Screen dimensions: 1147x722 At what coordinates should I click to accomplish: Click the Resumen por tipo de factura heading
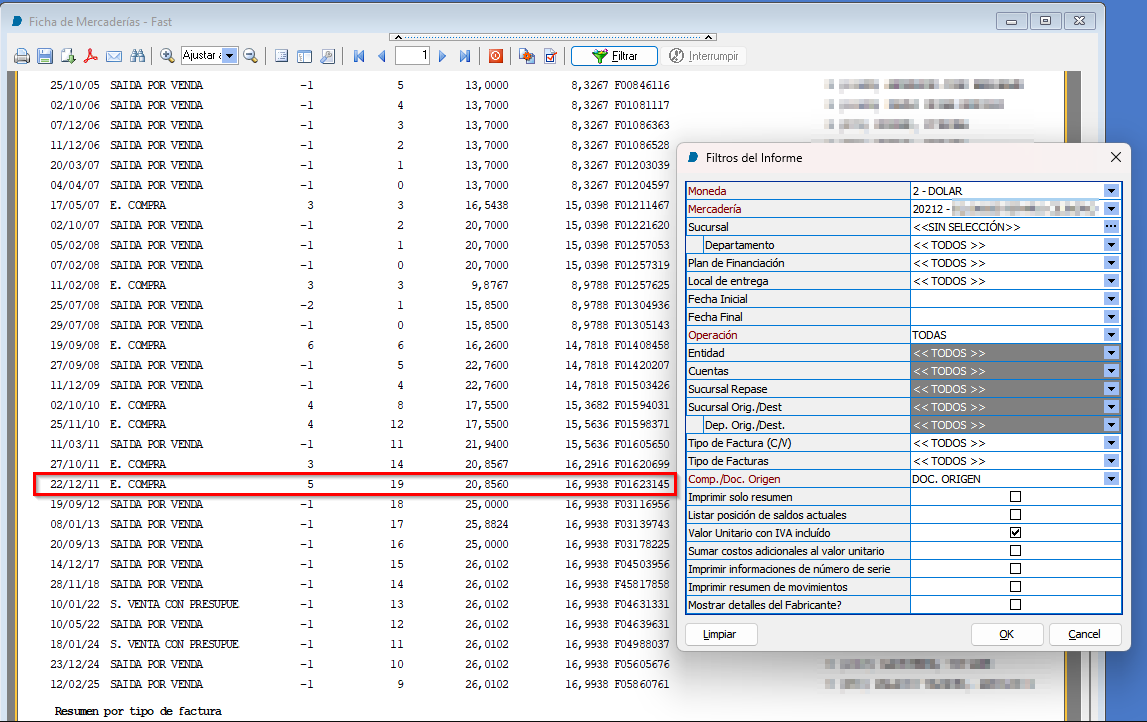[x=138, y=711]
